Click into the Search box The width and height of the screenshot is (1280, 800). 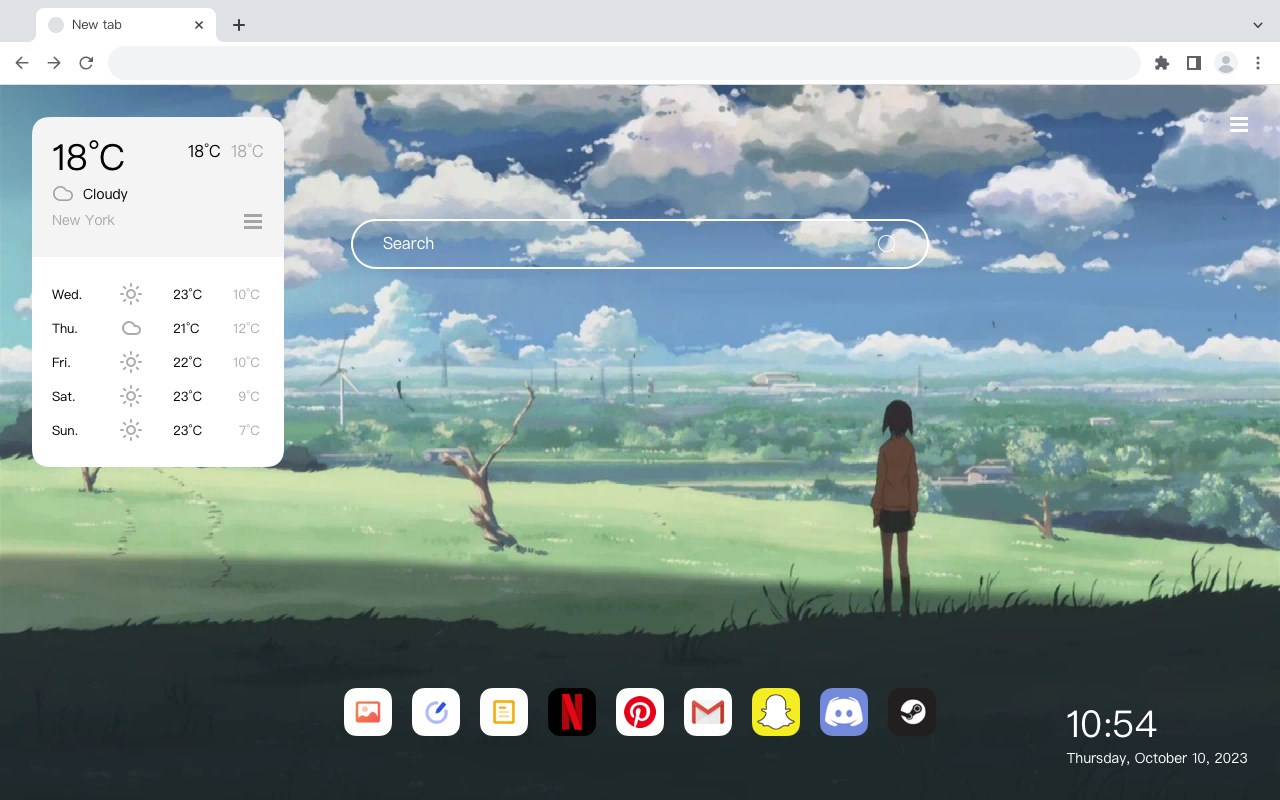coord(640,244)
